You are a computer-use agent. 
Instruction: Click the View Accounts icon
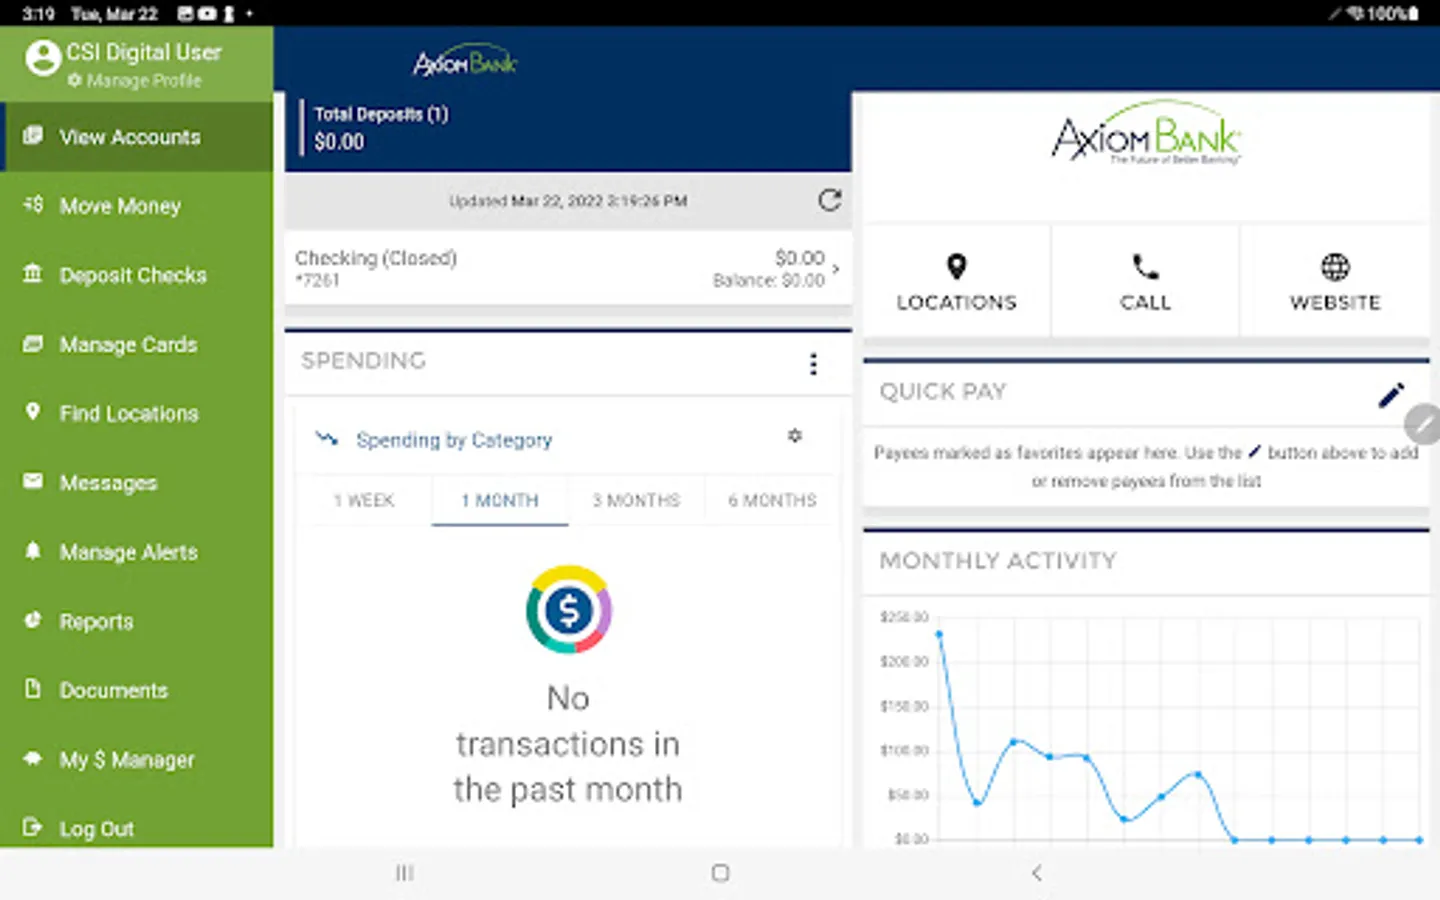click(33, 135)
